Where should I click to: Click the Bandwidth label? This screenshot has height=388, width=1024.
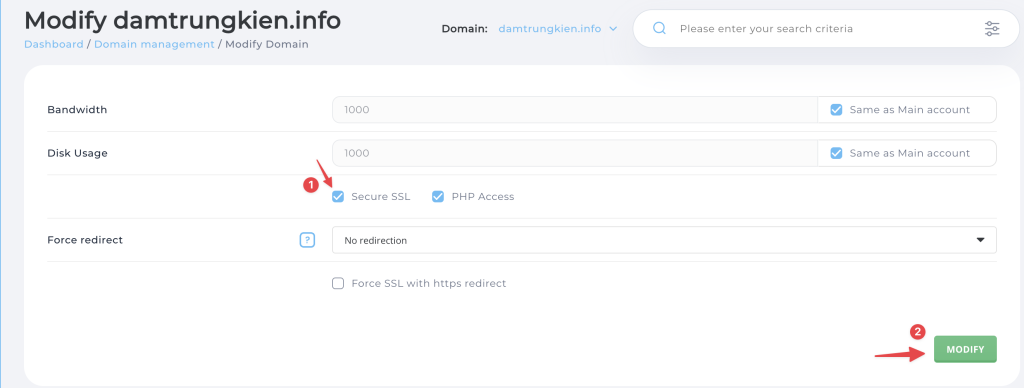click(x=77, y=110)
